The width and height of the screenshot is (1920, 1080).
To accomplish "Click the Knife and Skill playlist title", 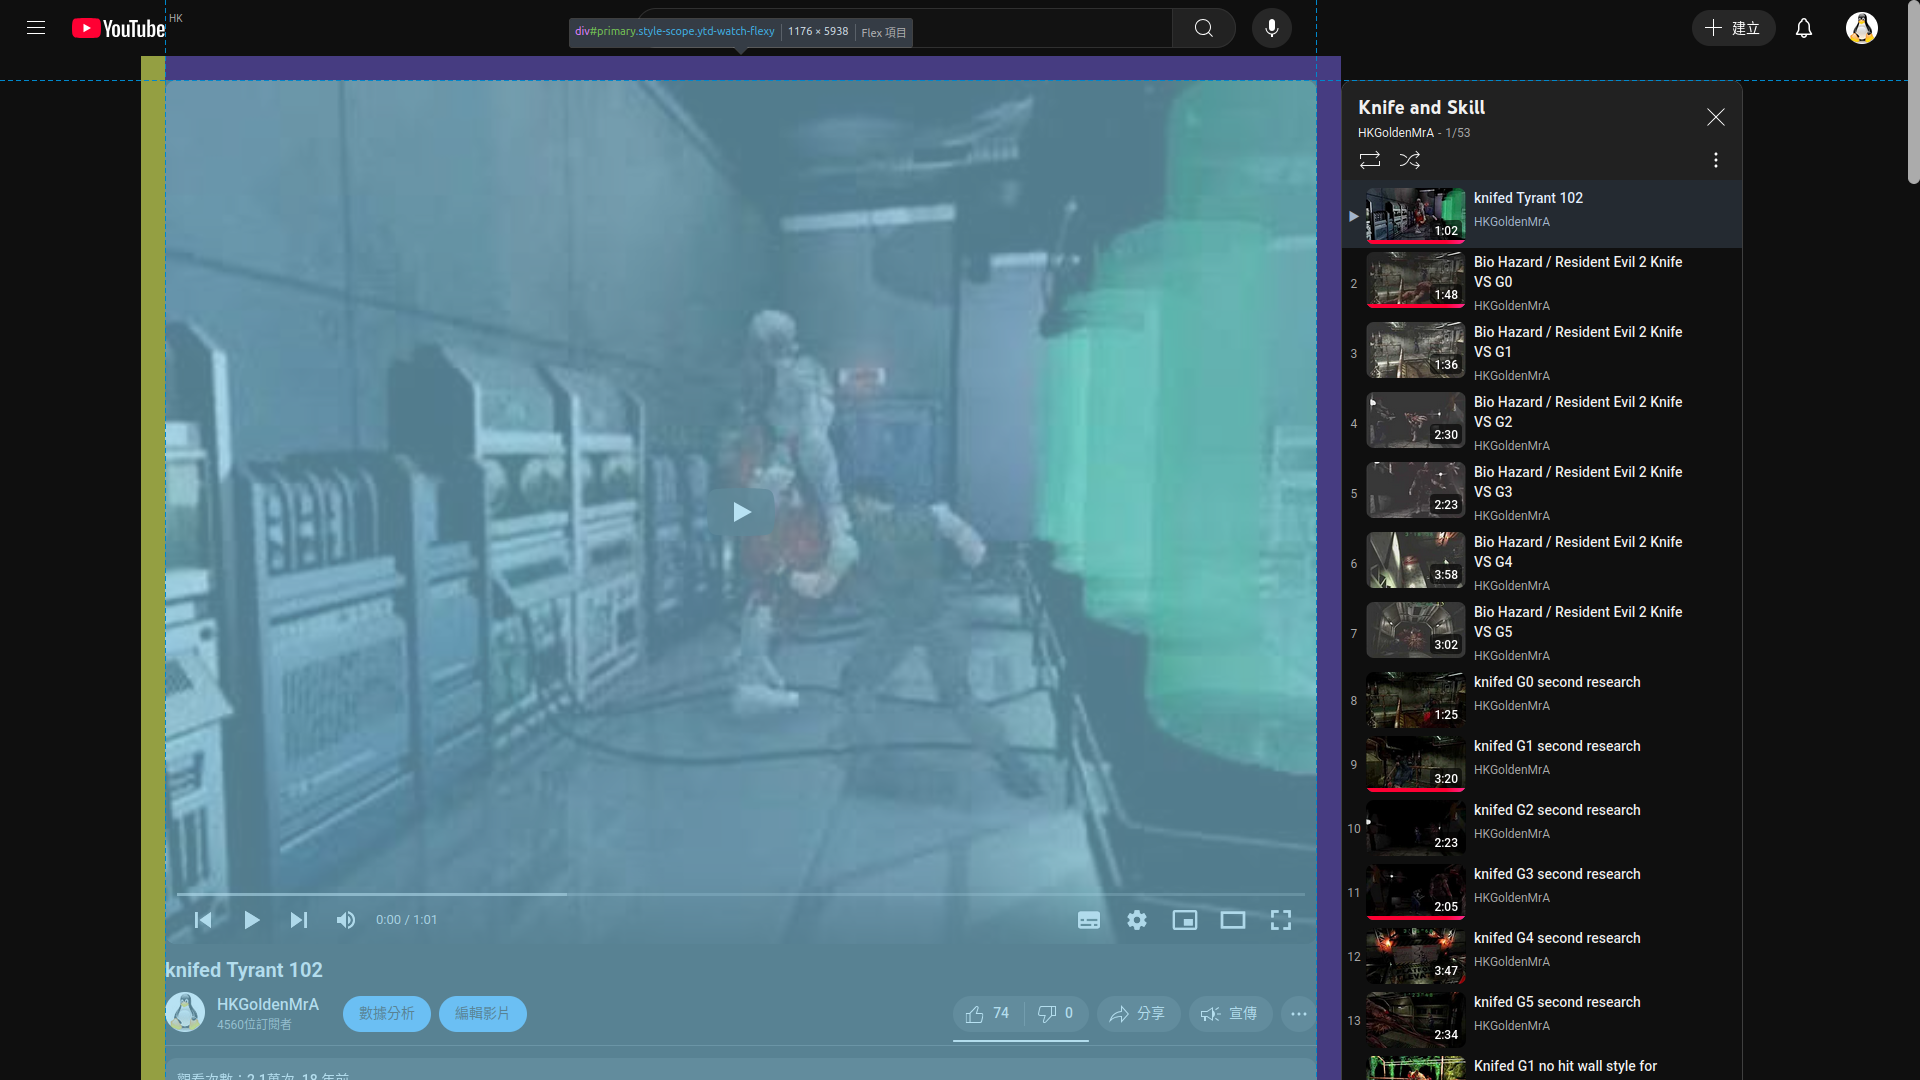I will coord(1421,107).
